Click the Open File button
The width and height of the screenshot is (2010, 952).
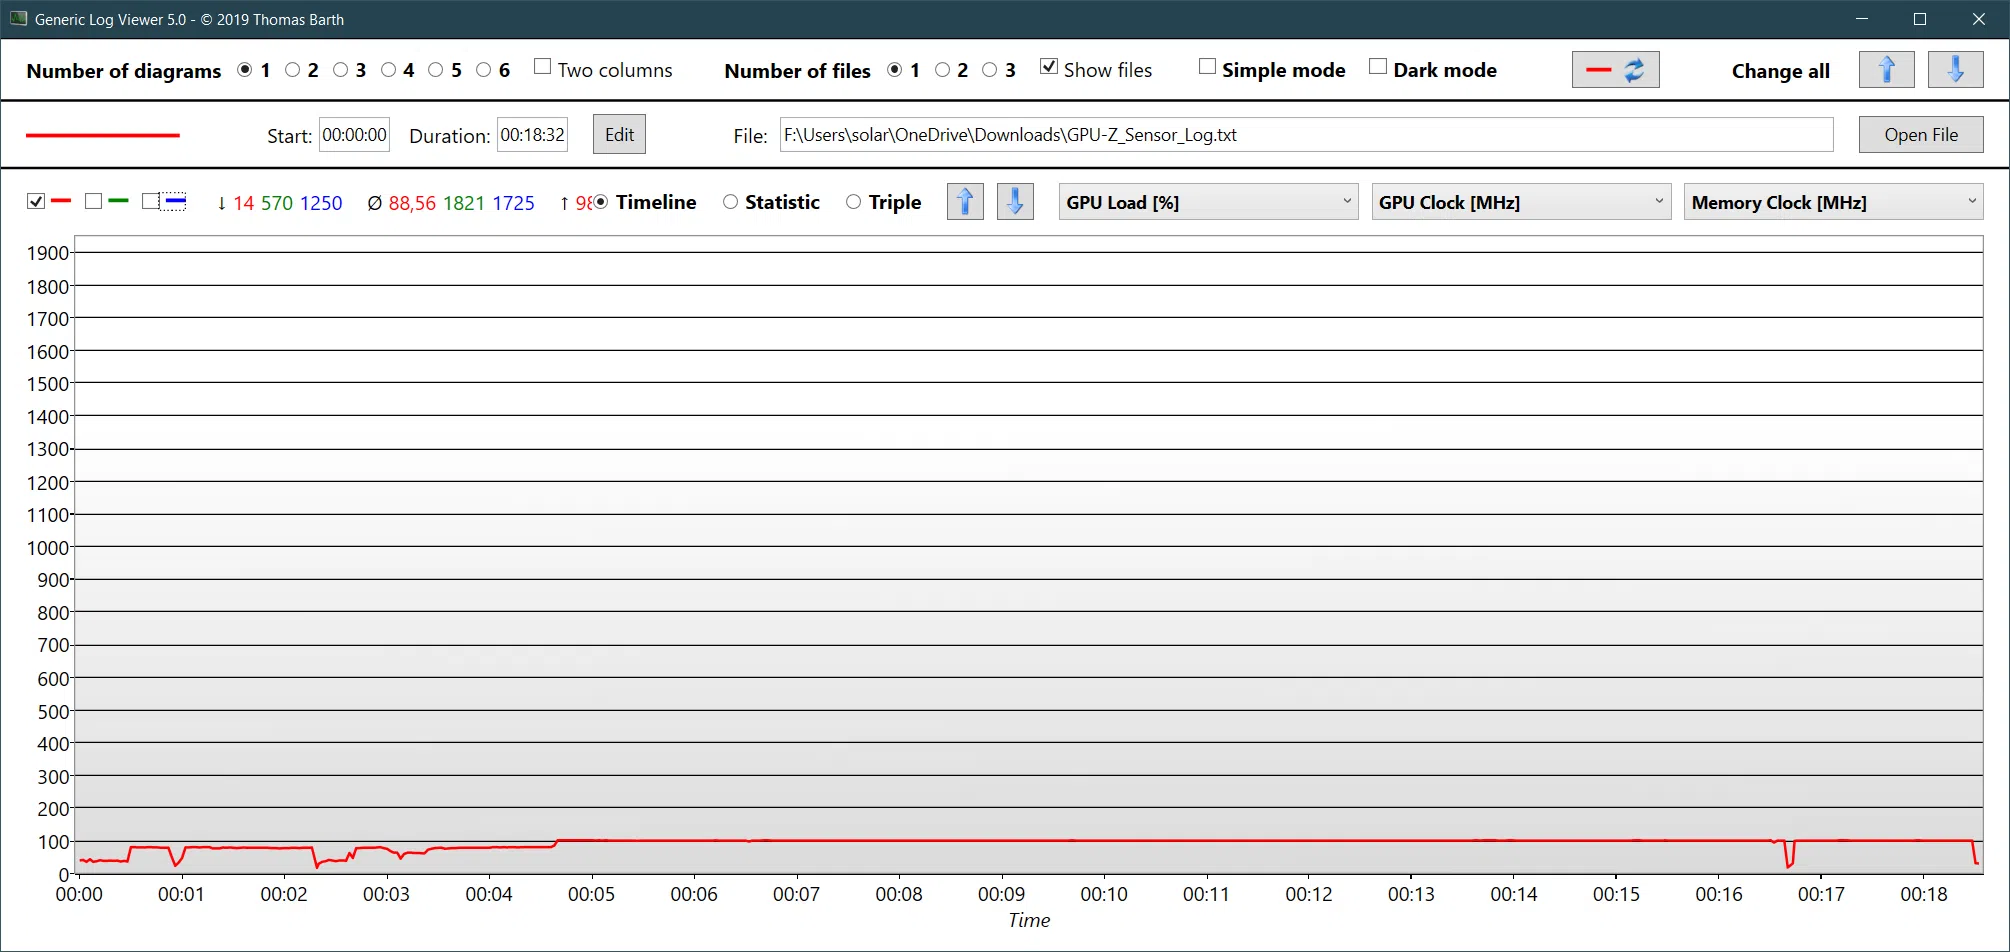1920,135
